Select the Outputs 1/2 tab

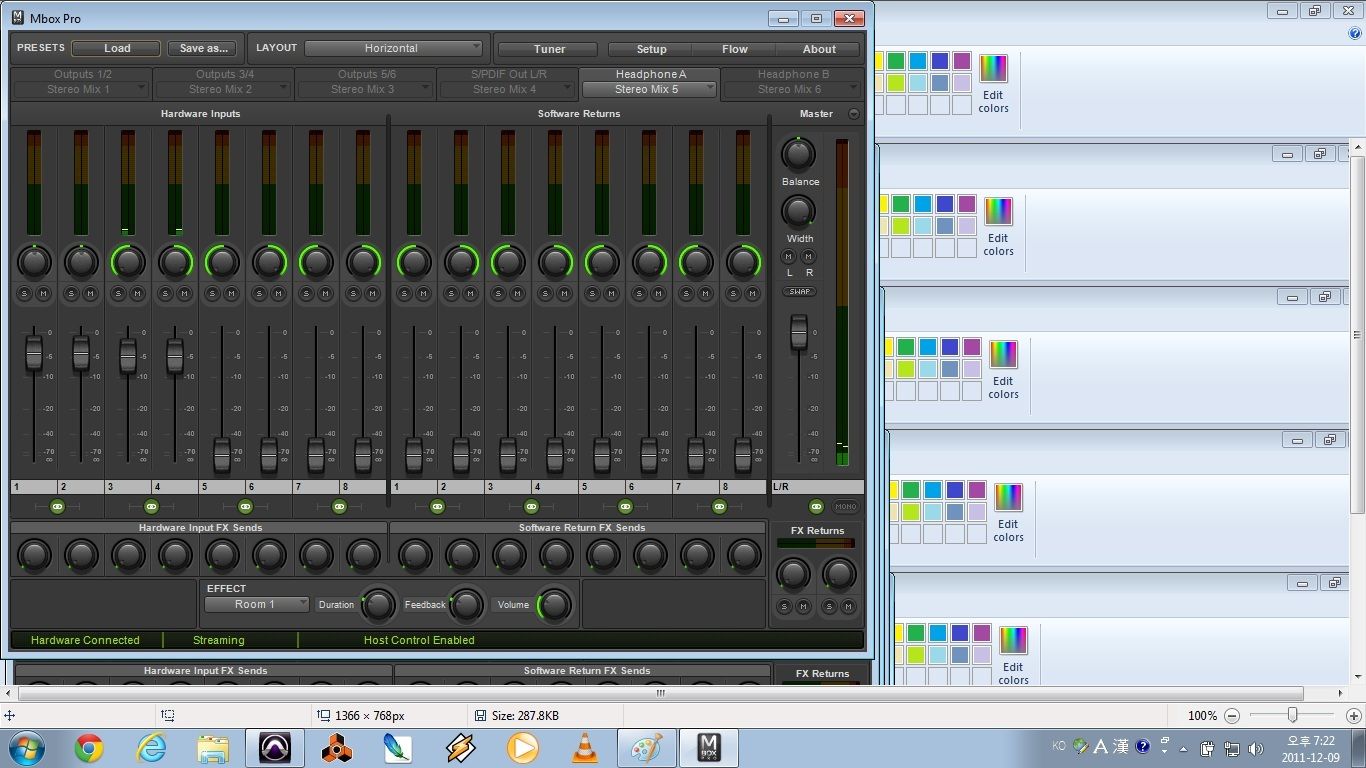click(81, 74)
